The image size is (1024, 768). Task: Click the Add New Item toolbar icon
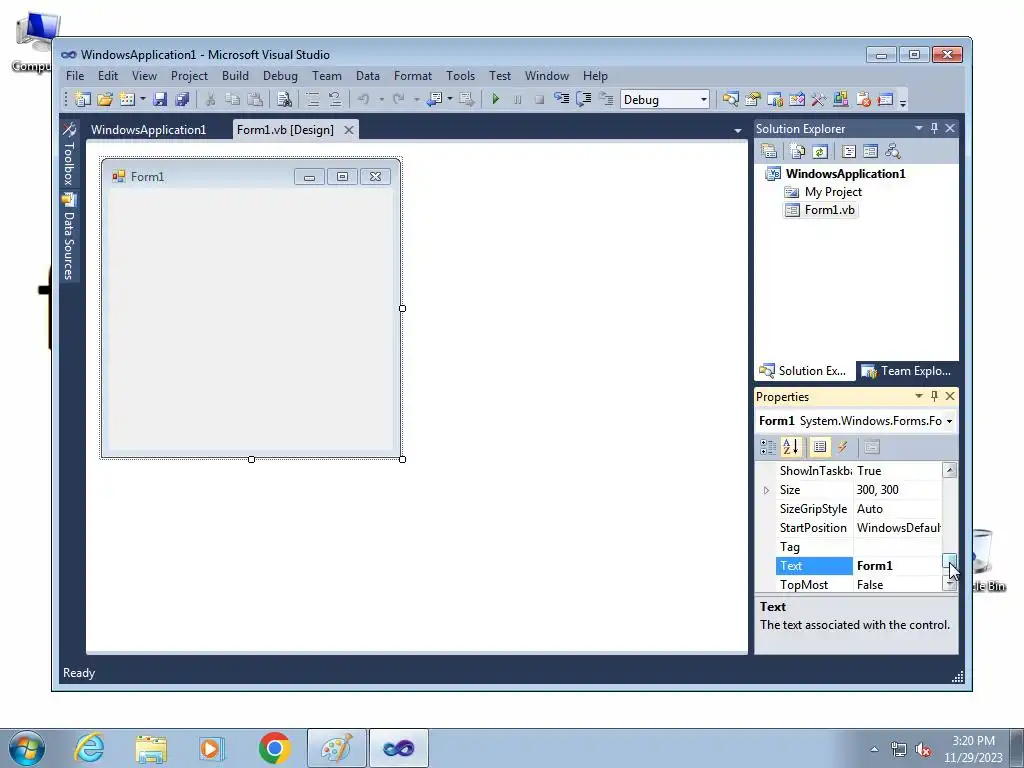click(x=127, y=99)
